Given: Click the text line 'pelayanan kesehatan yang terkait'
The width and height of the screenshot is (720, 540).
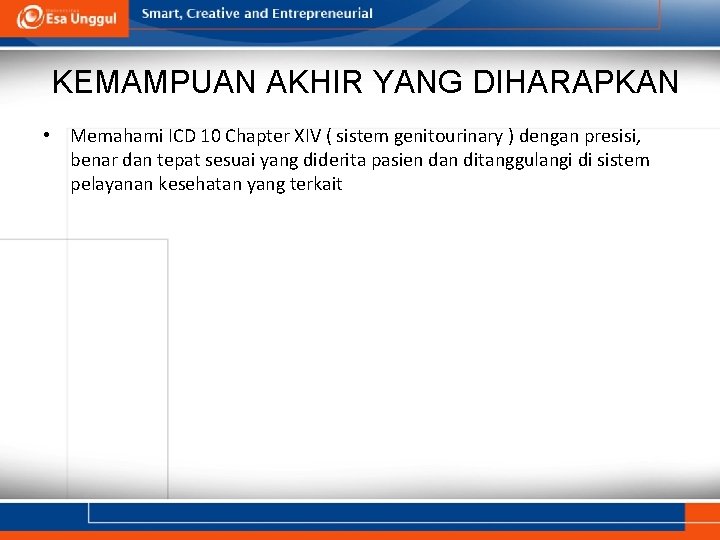Looking at the screenshot, I should tap(206, 184).
